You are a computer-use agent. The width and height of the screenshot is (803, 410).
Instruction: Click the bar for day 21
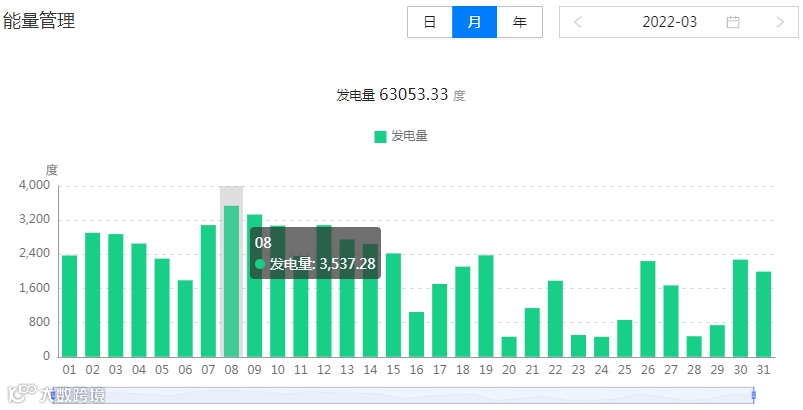(532, 332)
